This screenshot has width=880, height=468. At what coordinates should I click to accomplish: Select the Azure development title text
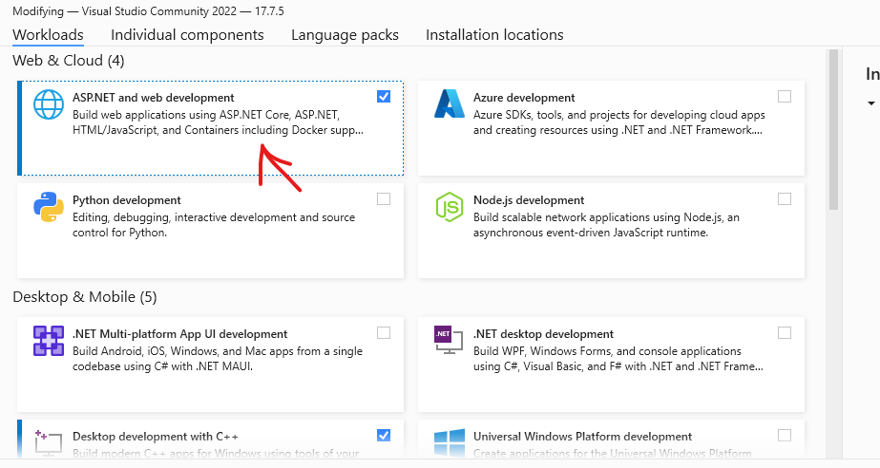[524, 98]
